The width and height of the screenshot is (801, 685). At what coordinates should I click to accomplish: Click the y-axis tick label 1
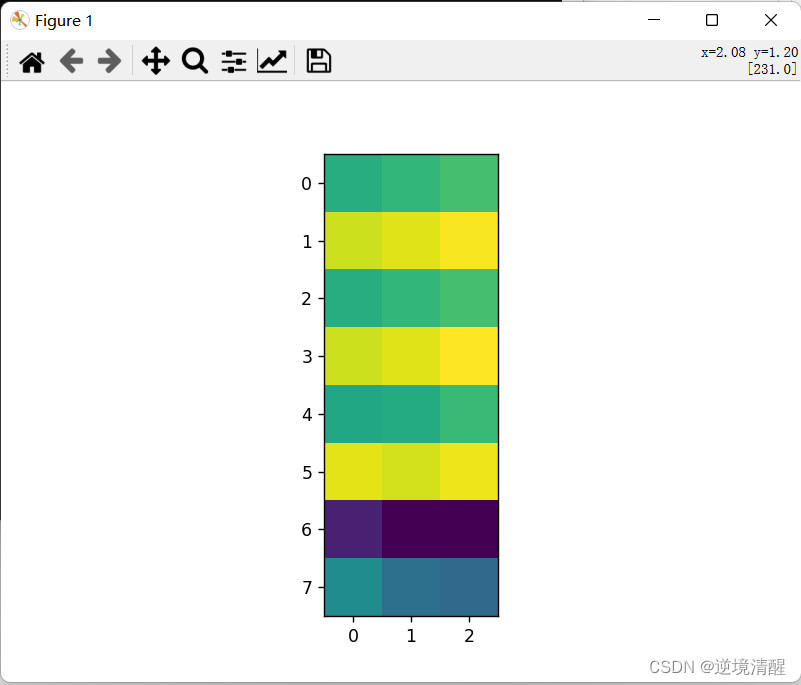click(x=307, y=241)
